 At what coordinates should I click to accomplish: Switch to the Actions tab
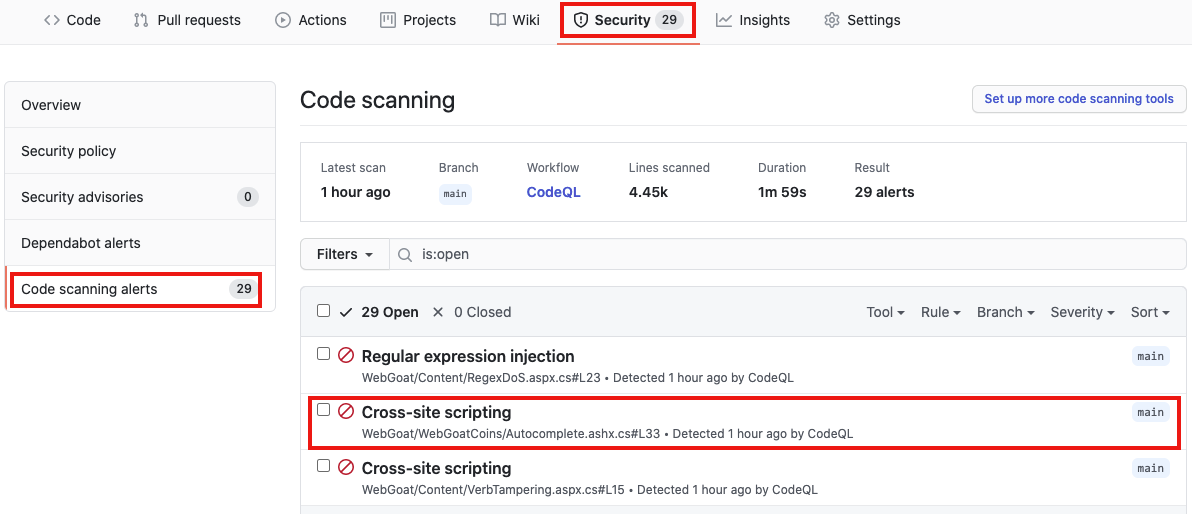click(x=311, y=21)
